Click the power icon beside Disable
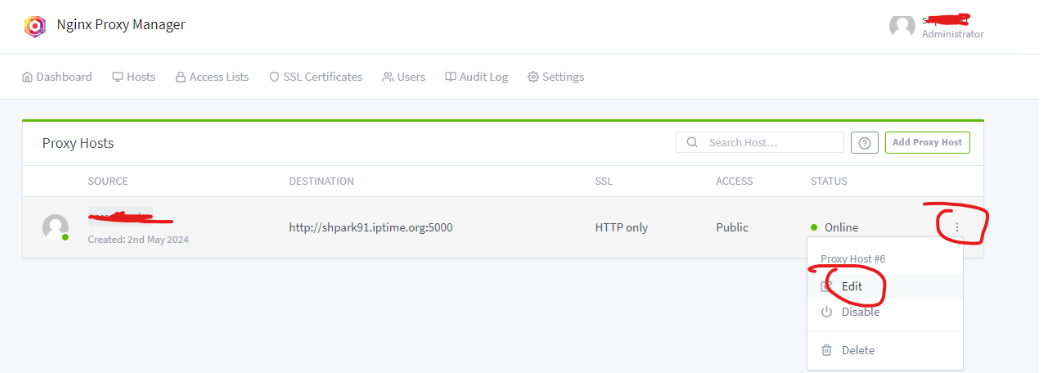Screen dimensions: 1042x373 [x=826, y=312]
